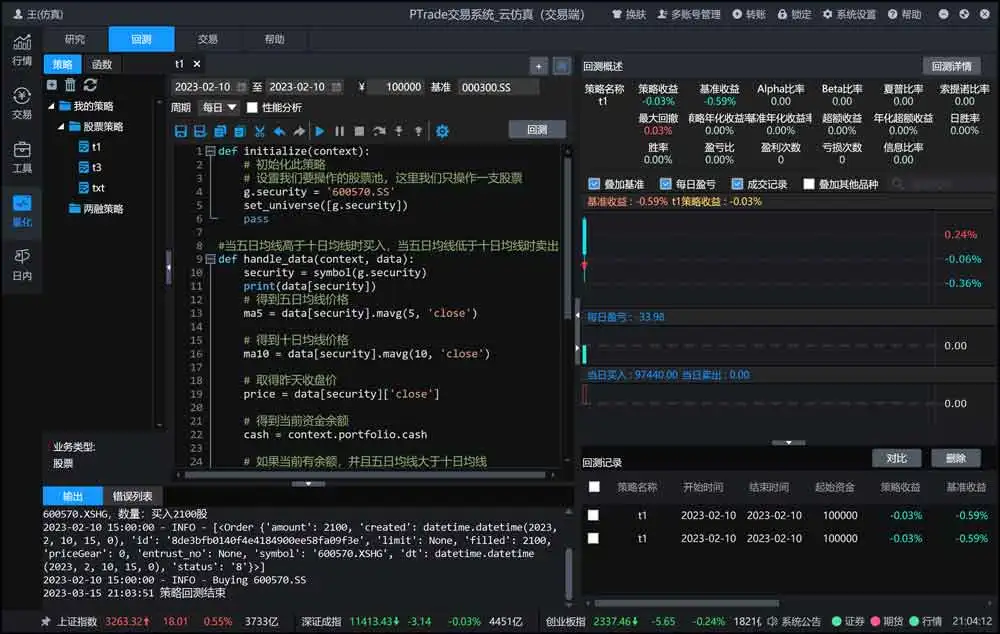This screenshot has width=1000, height=634.
Task: Collapse the 我的策略 tree folder
Action: (51, 107)
